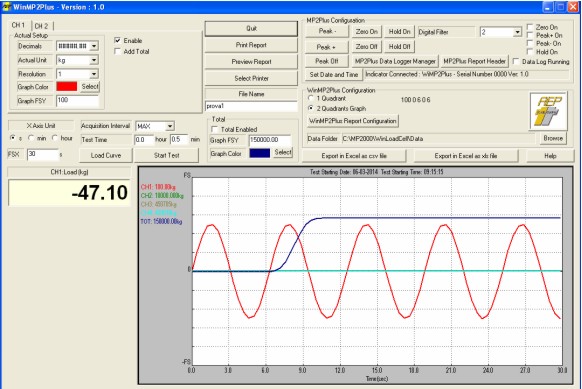The image size is (582, 389).
Task: Check the Add Total checkbox
Action: pos(118,51)
